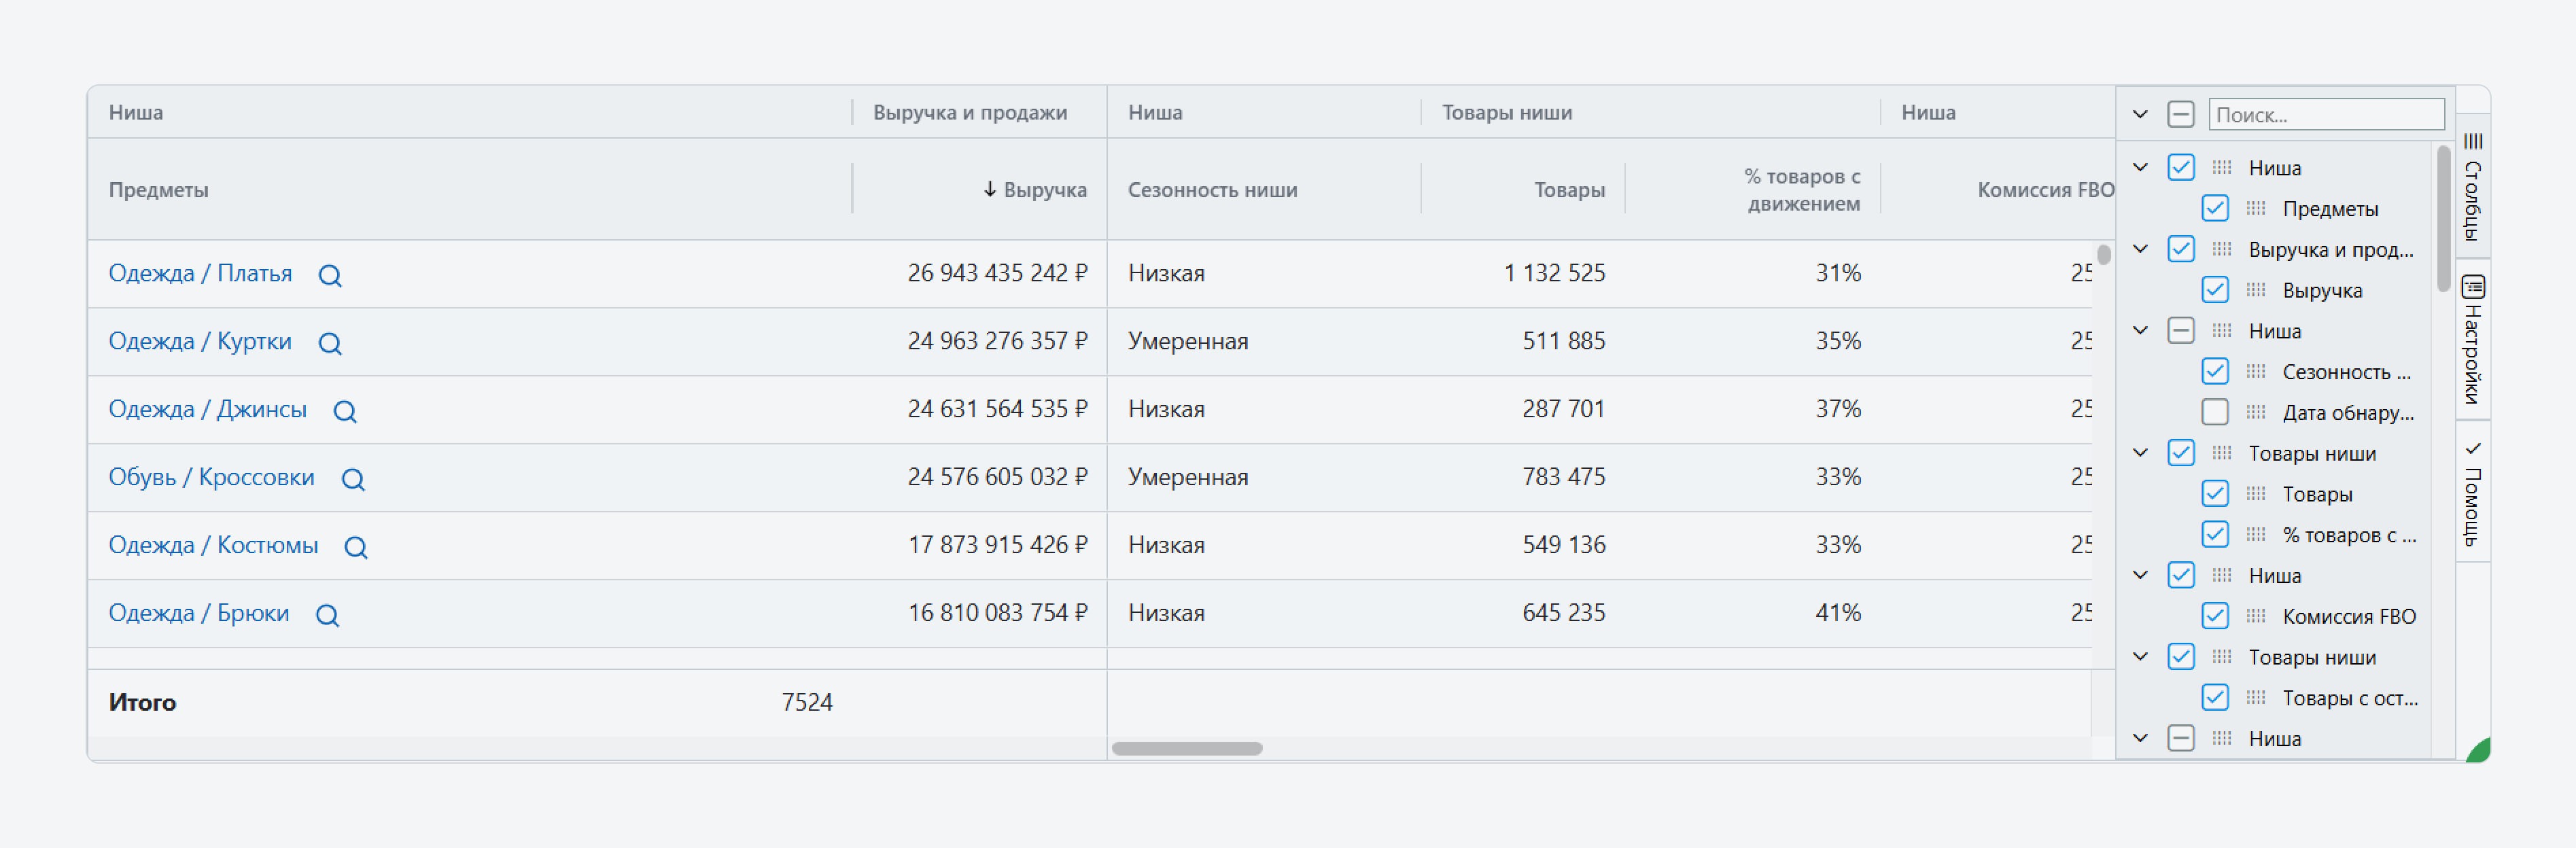Image resolution: width=2576 pixels, height=848 pixels.
Task: Collapse the Ниша group containing Комиссия FBO
Action: tap(2140, 575)
